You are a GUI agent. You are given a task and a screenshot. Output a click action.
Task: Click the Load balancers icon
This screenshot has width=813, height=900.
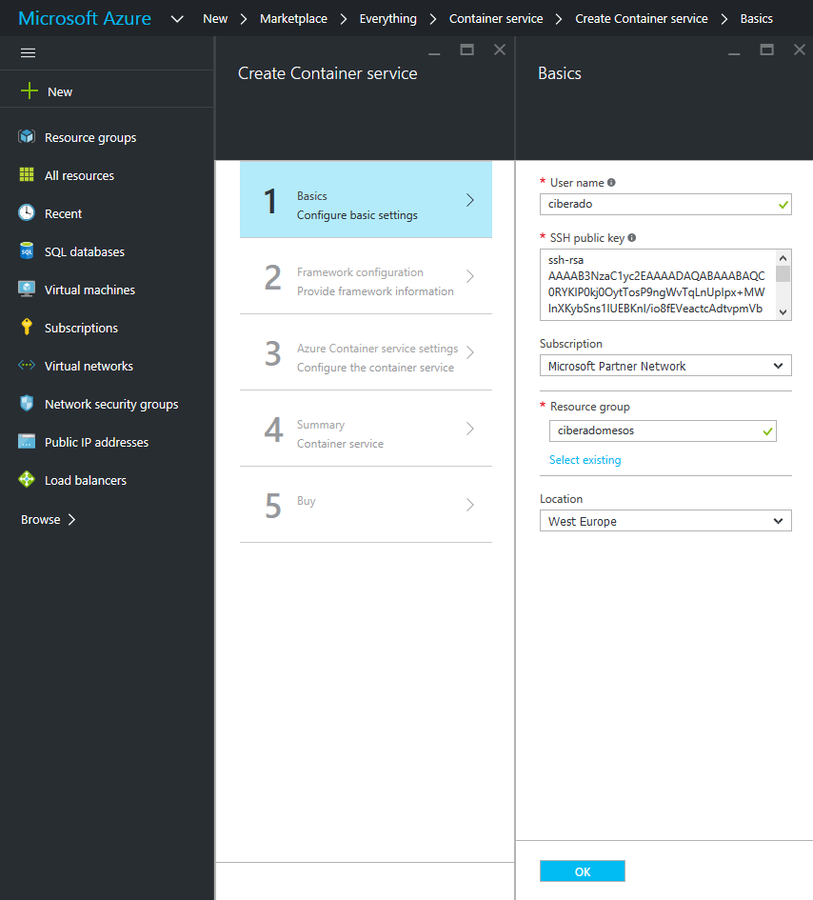pyautogui.click(x=26, y=479)
